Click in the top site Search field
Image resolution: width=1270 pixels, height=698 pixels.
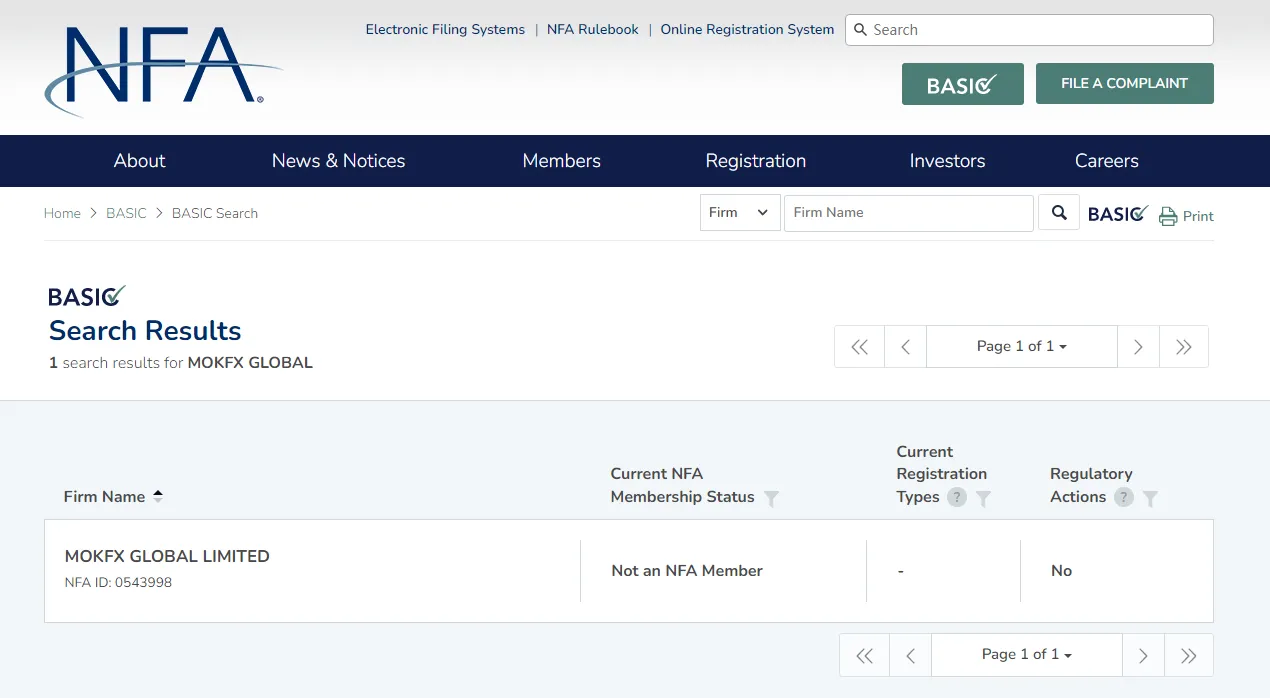pos(1029,30)
